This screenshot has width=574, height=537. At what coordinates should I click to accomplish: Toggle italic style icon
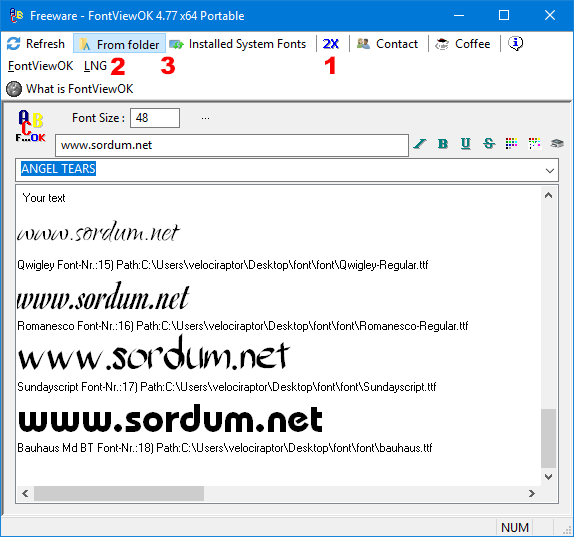(x=420, y=144)
